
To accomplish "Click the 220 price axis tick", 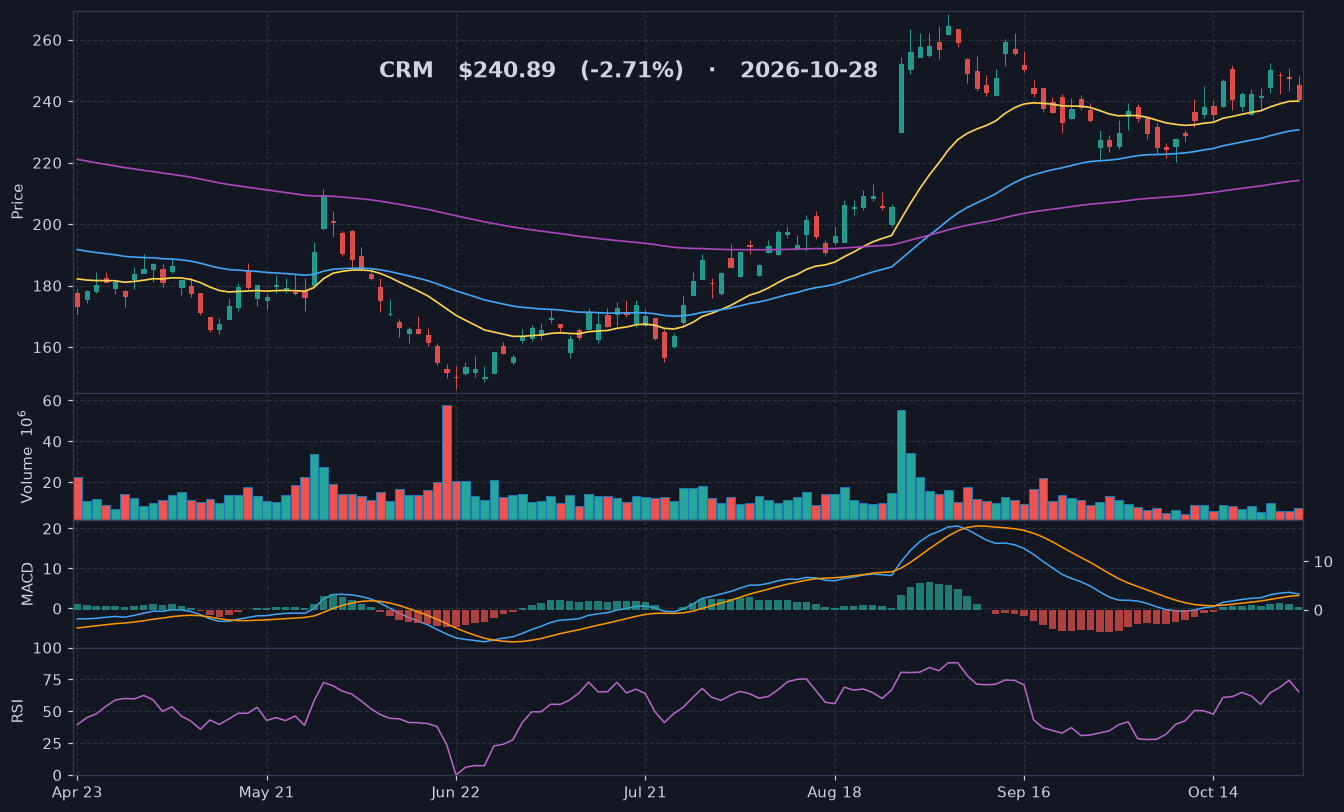I will click(48, 164).
